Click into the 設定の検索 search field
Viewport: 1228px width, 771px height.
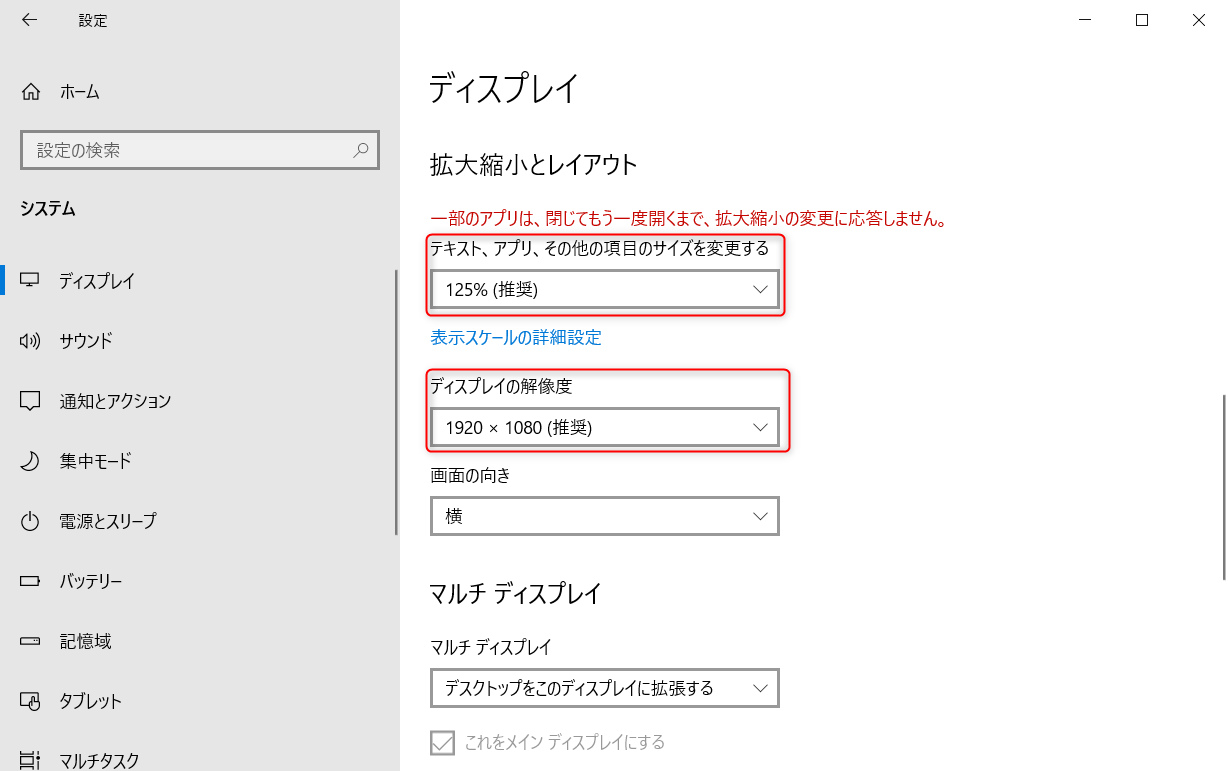200,150
